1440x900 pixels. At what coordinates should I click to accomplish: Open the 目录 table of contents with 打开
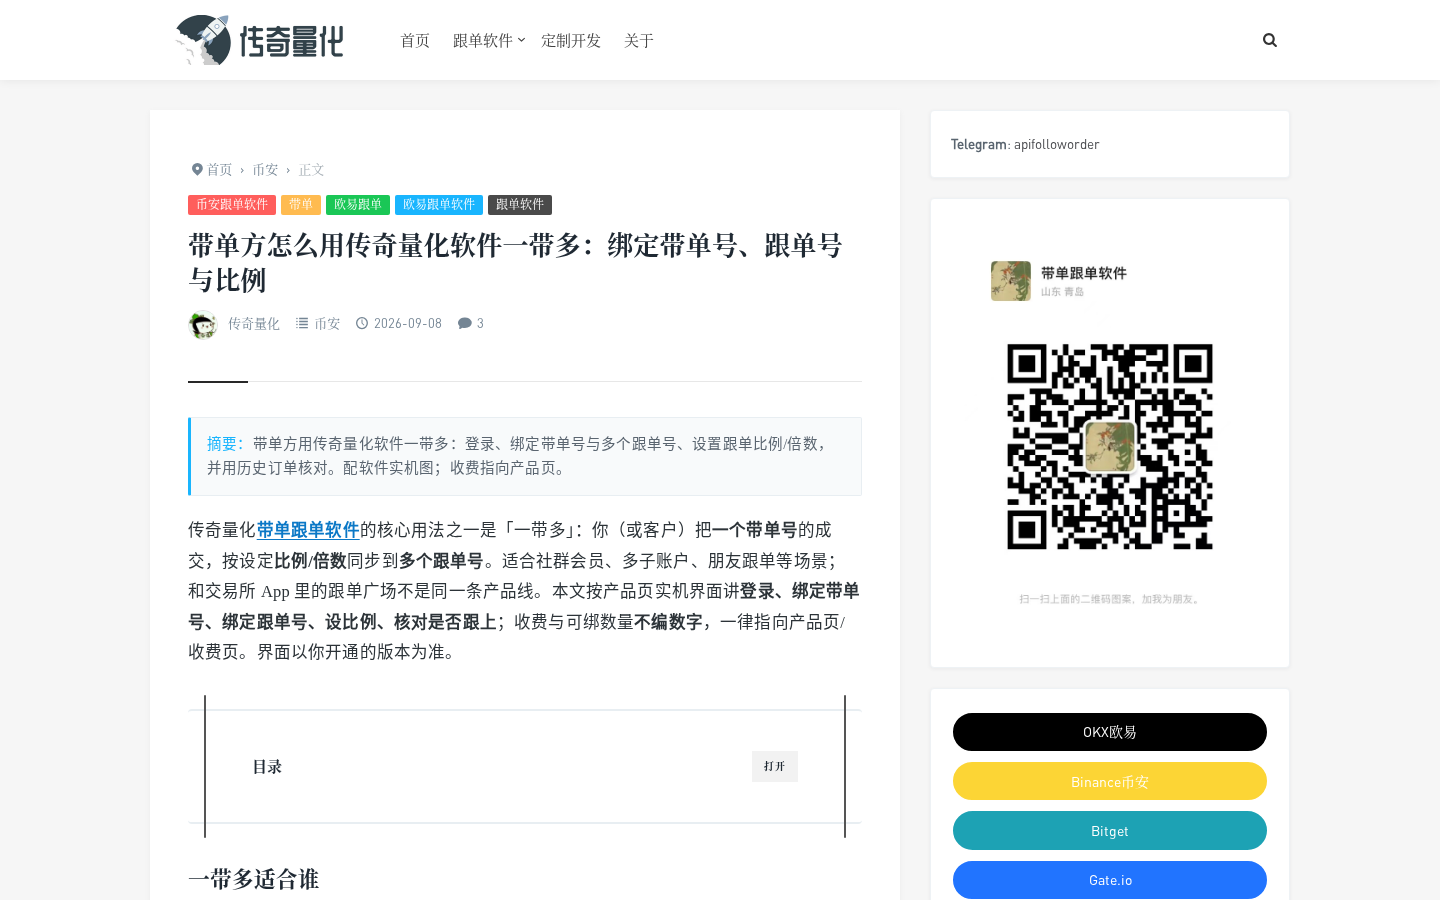point(775,766)
